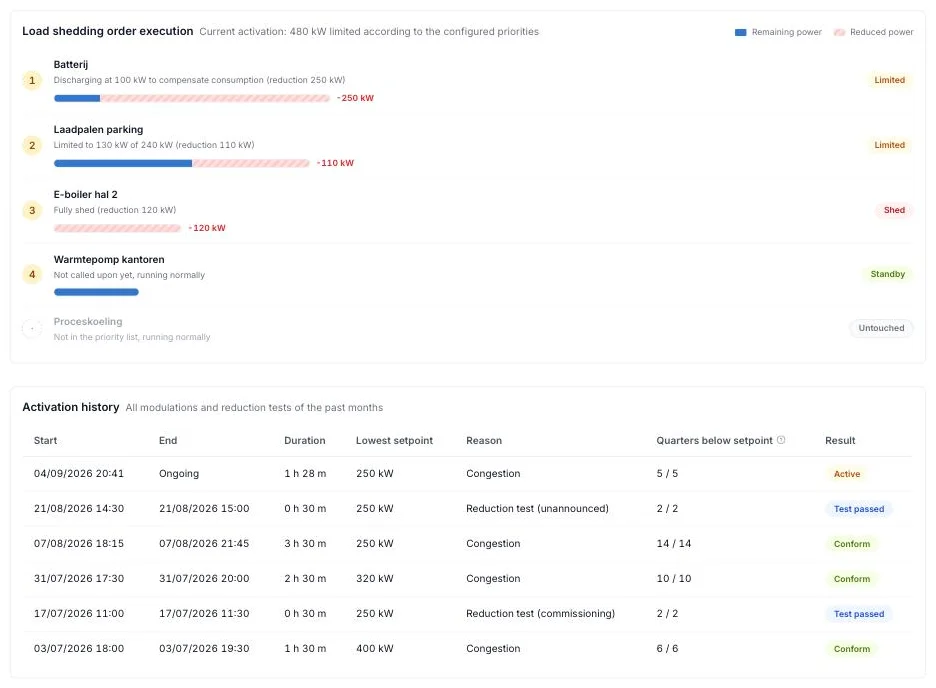
Task: Click the 10 / 10 quarters cell
Action: pyautogui.click(x=673, y=579)
